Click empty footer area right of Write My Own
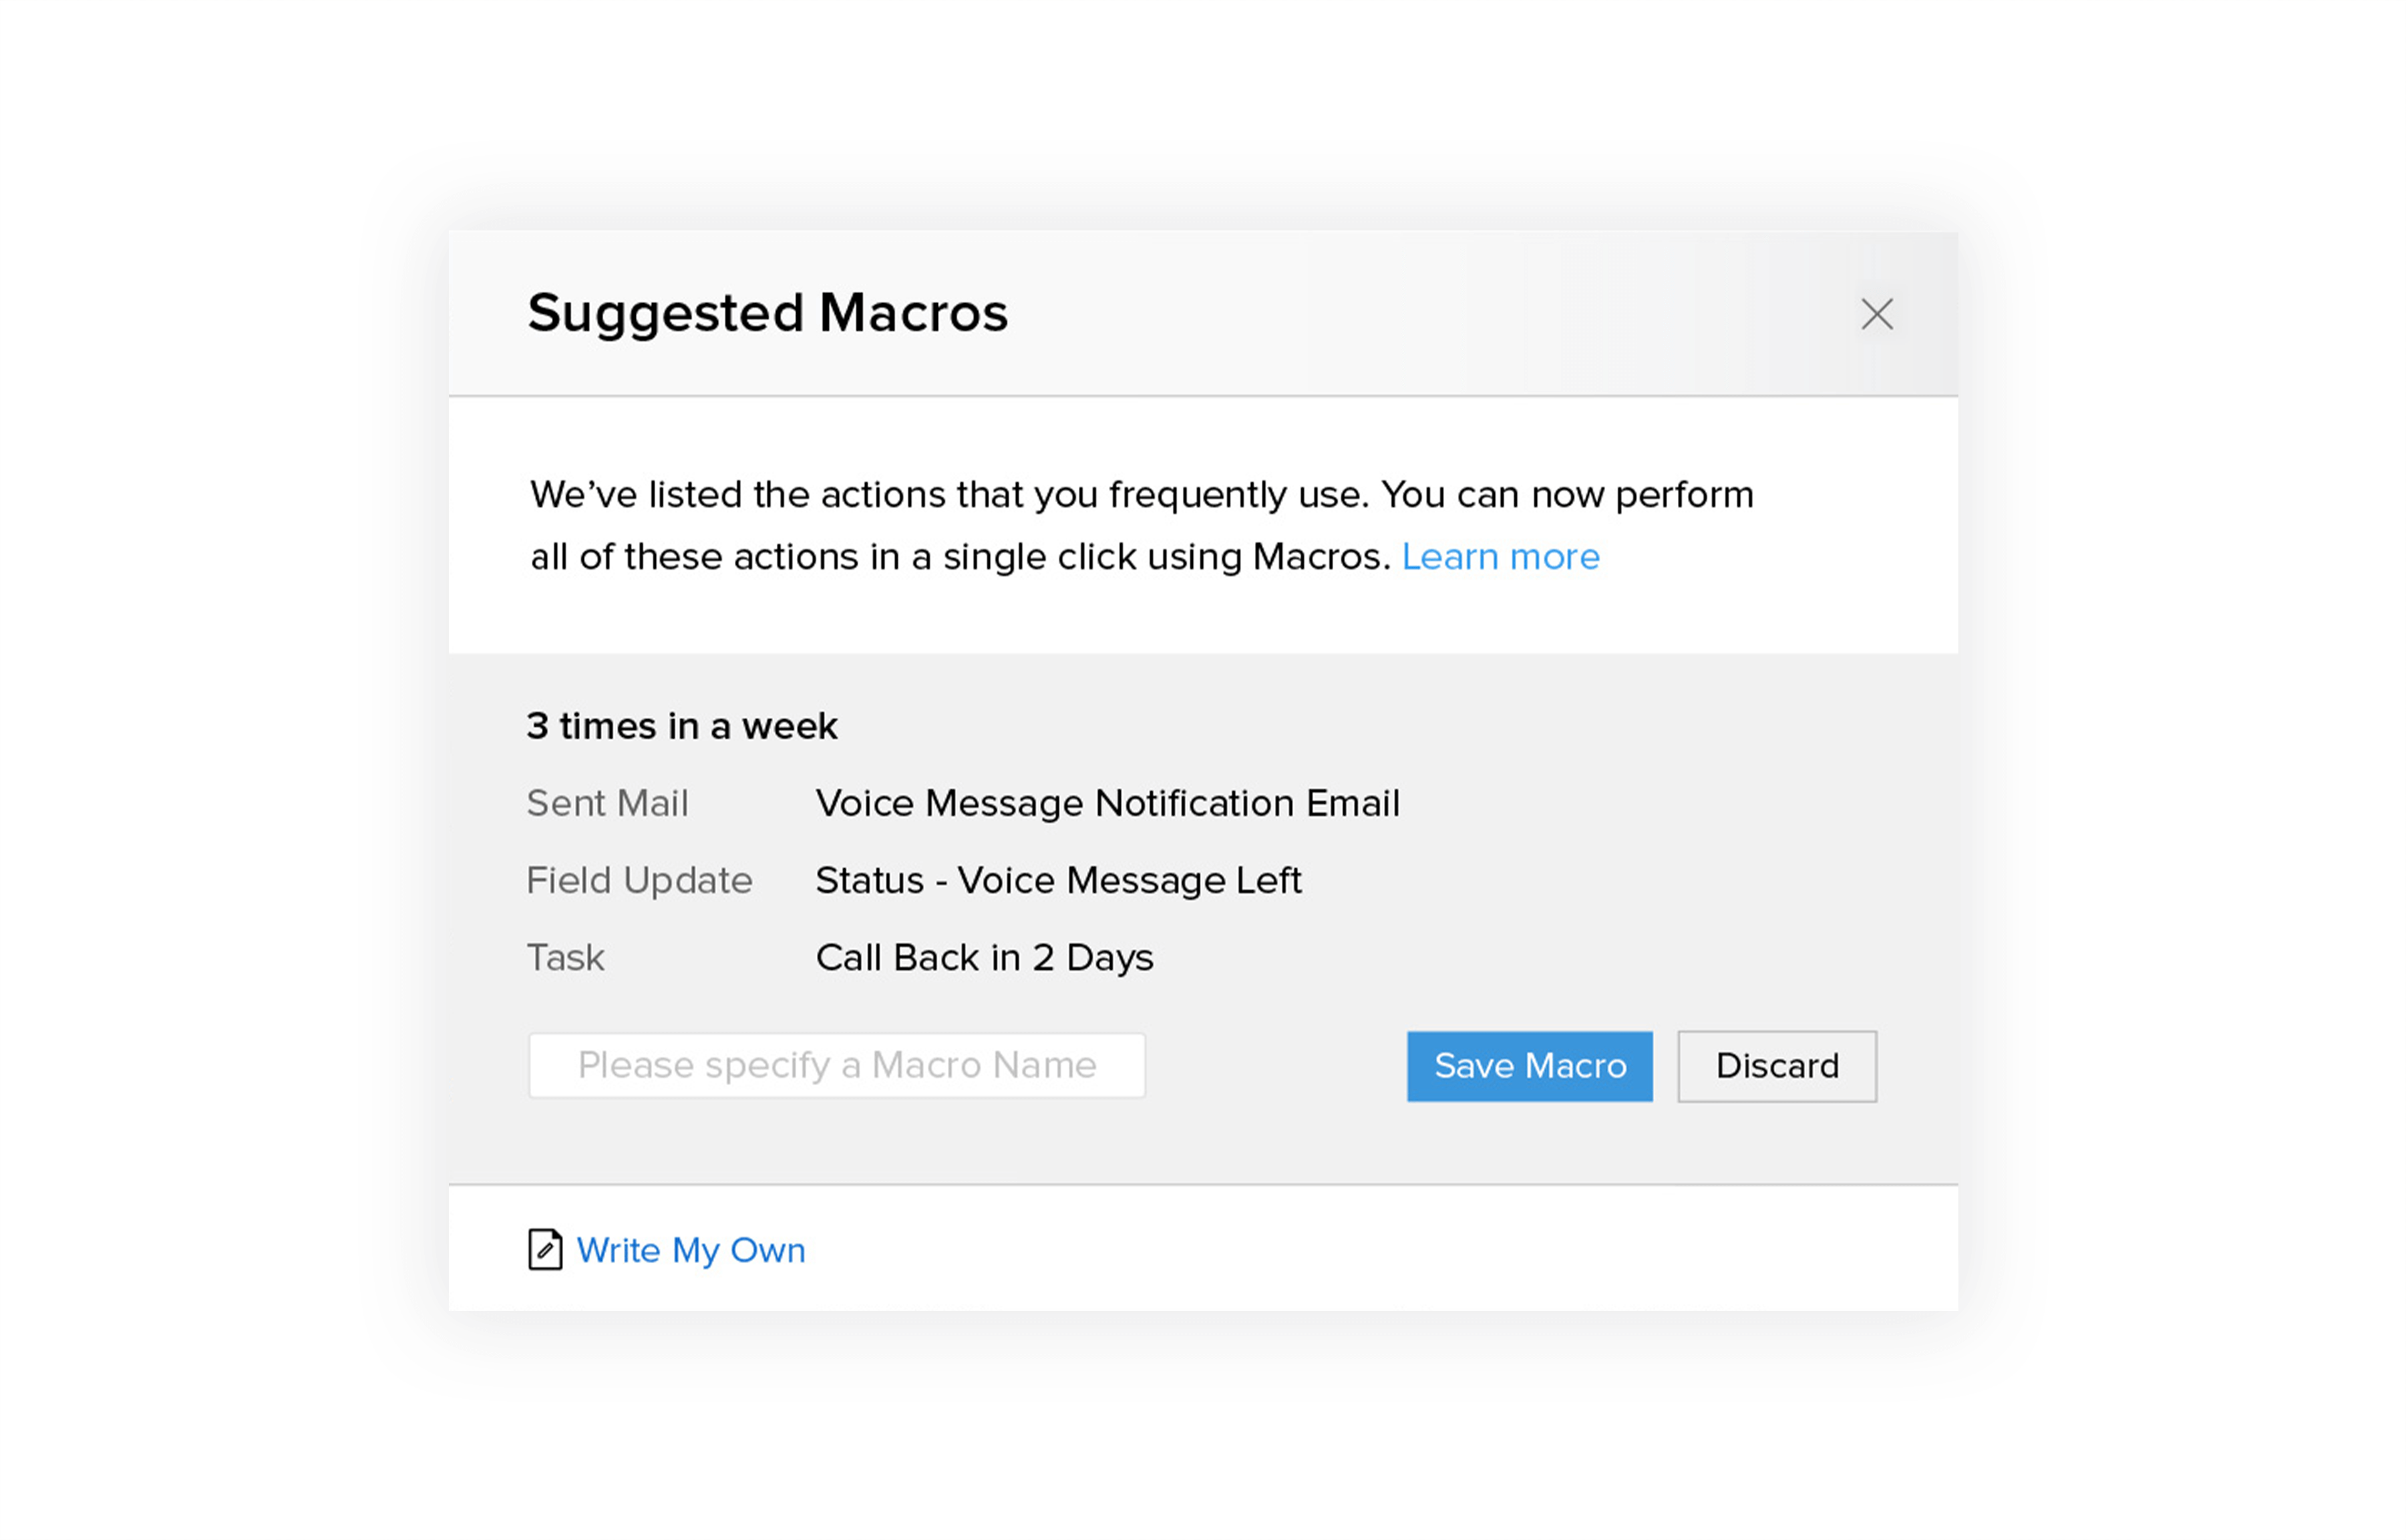Image resolution: width=2406 pixels, height=1540 pixels. 1380,1249
